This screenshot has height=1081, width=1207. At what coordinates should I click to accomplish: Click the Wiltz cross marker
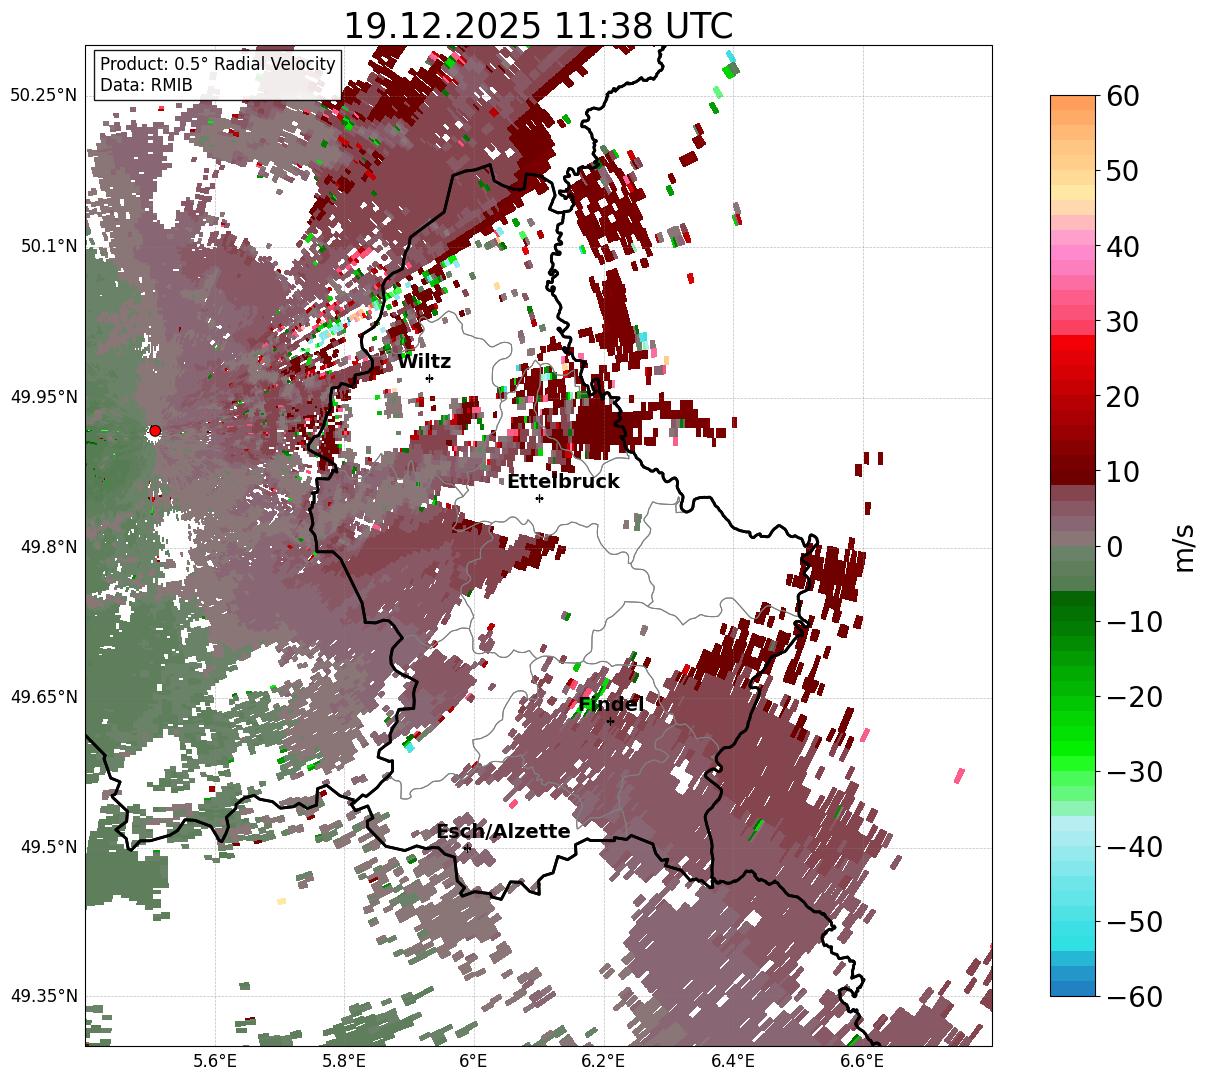(429, 378)
